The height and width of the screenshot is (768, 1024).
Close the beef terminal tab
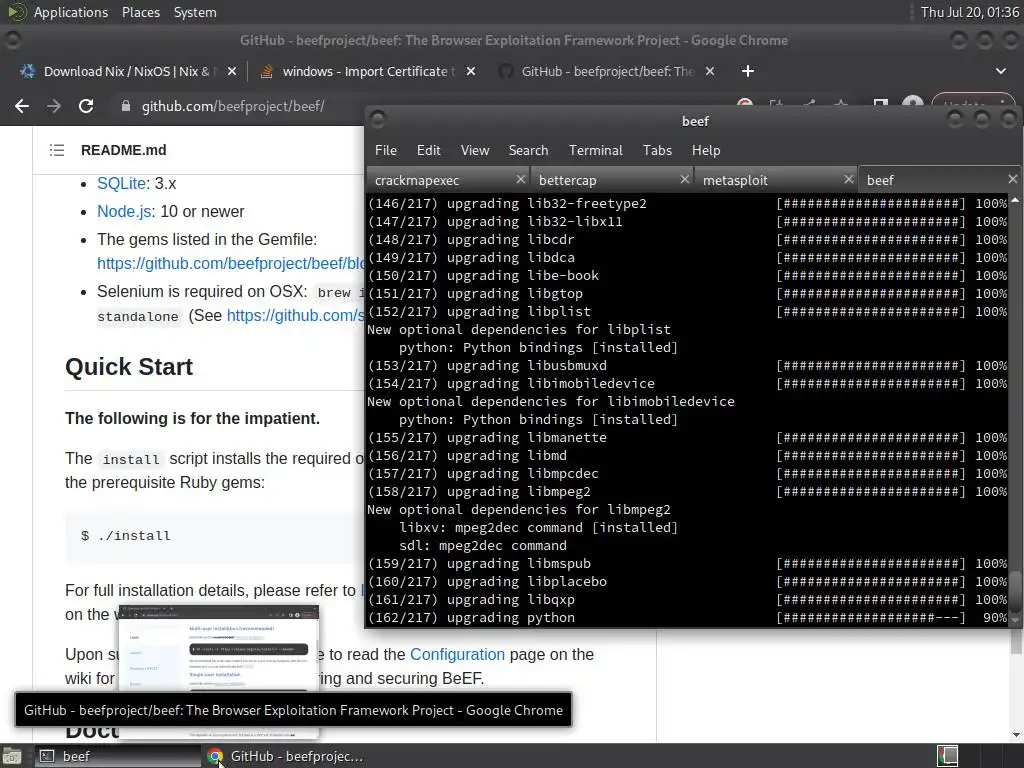tap(1012, 179)
